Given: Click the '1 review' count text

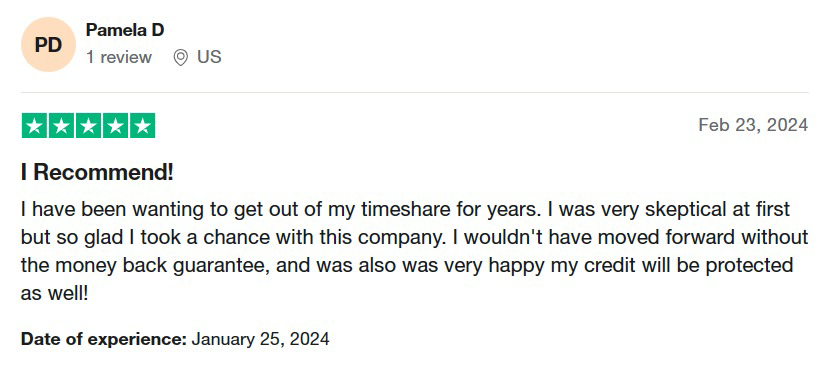Looking at the screenshot, I should [119, 57].
